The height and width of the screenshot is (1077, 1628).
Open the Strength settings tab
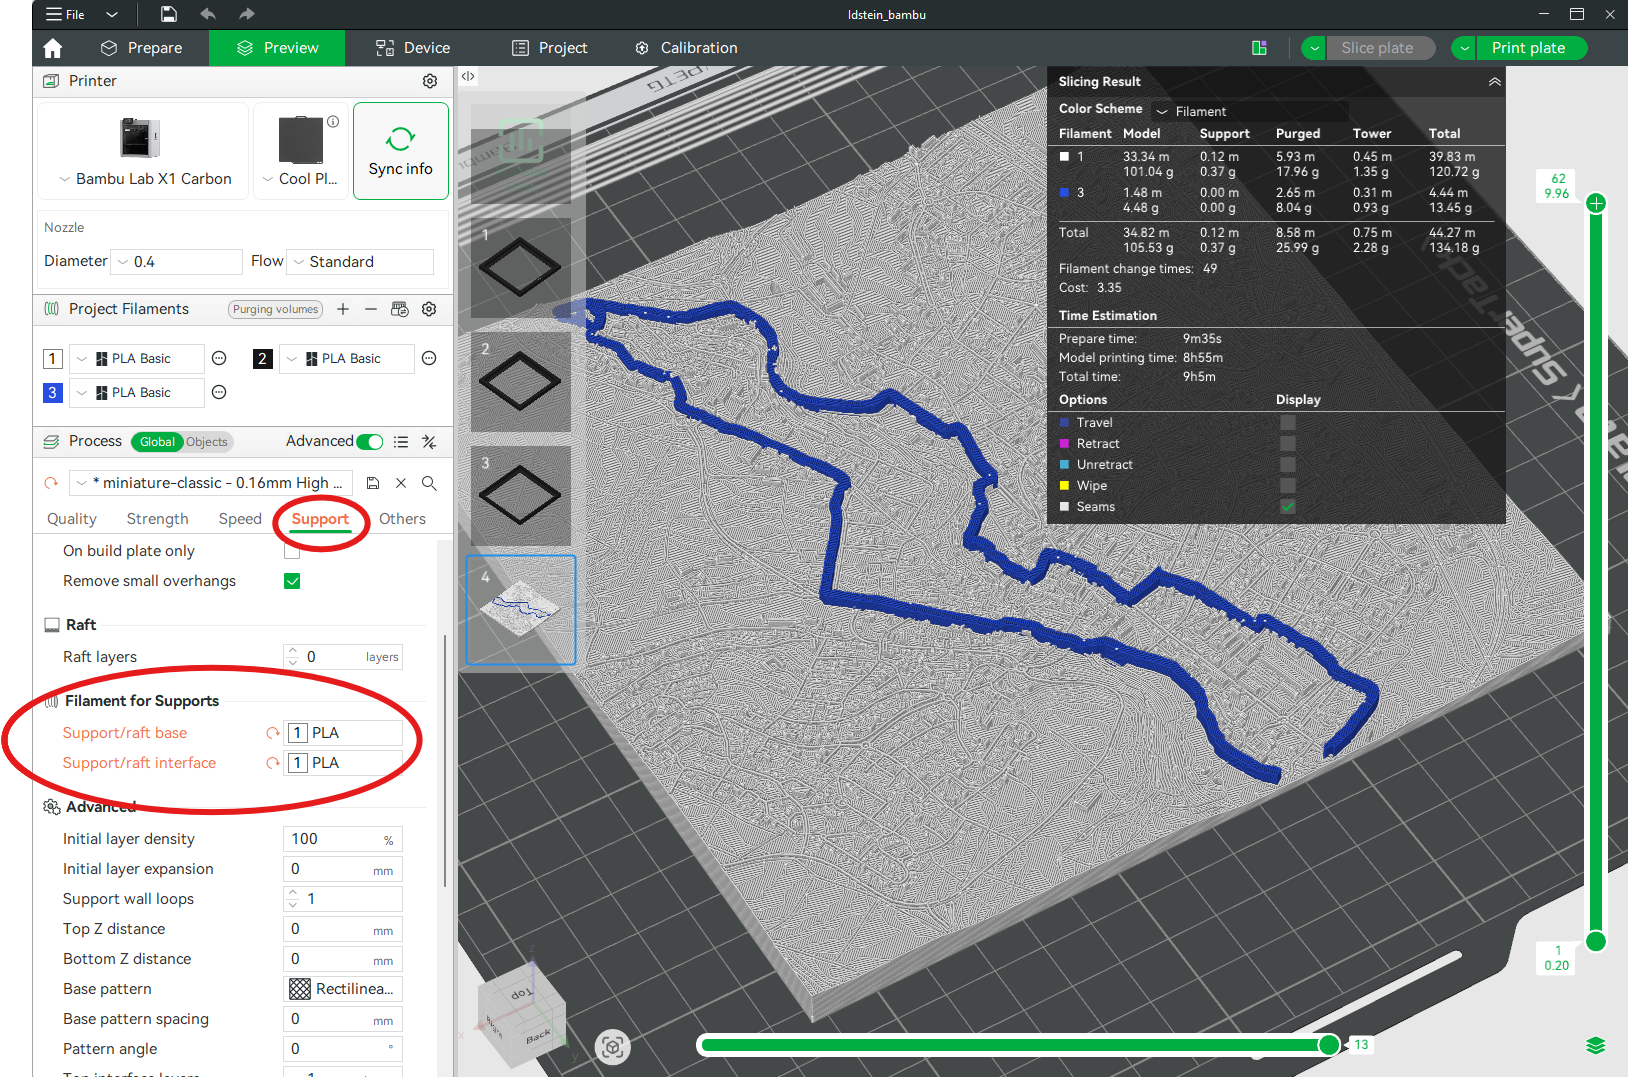[x=157, y=519]
